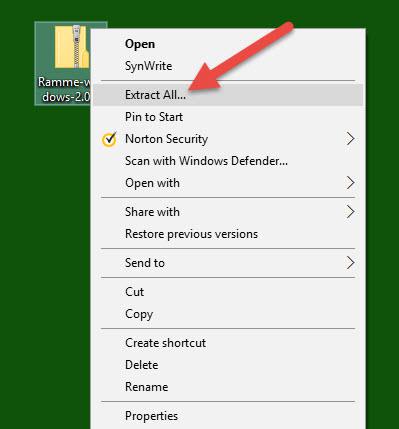Click the Norton Security checkmark icon
Viewport: 399px width, 429px height.
tap(109, 140)
